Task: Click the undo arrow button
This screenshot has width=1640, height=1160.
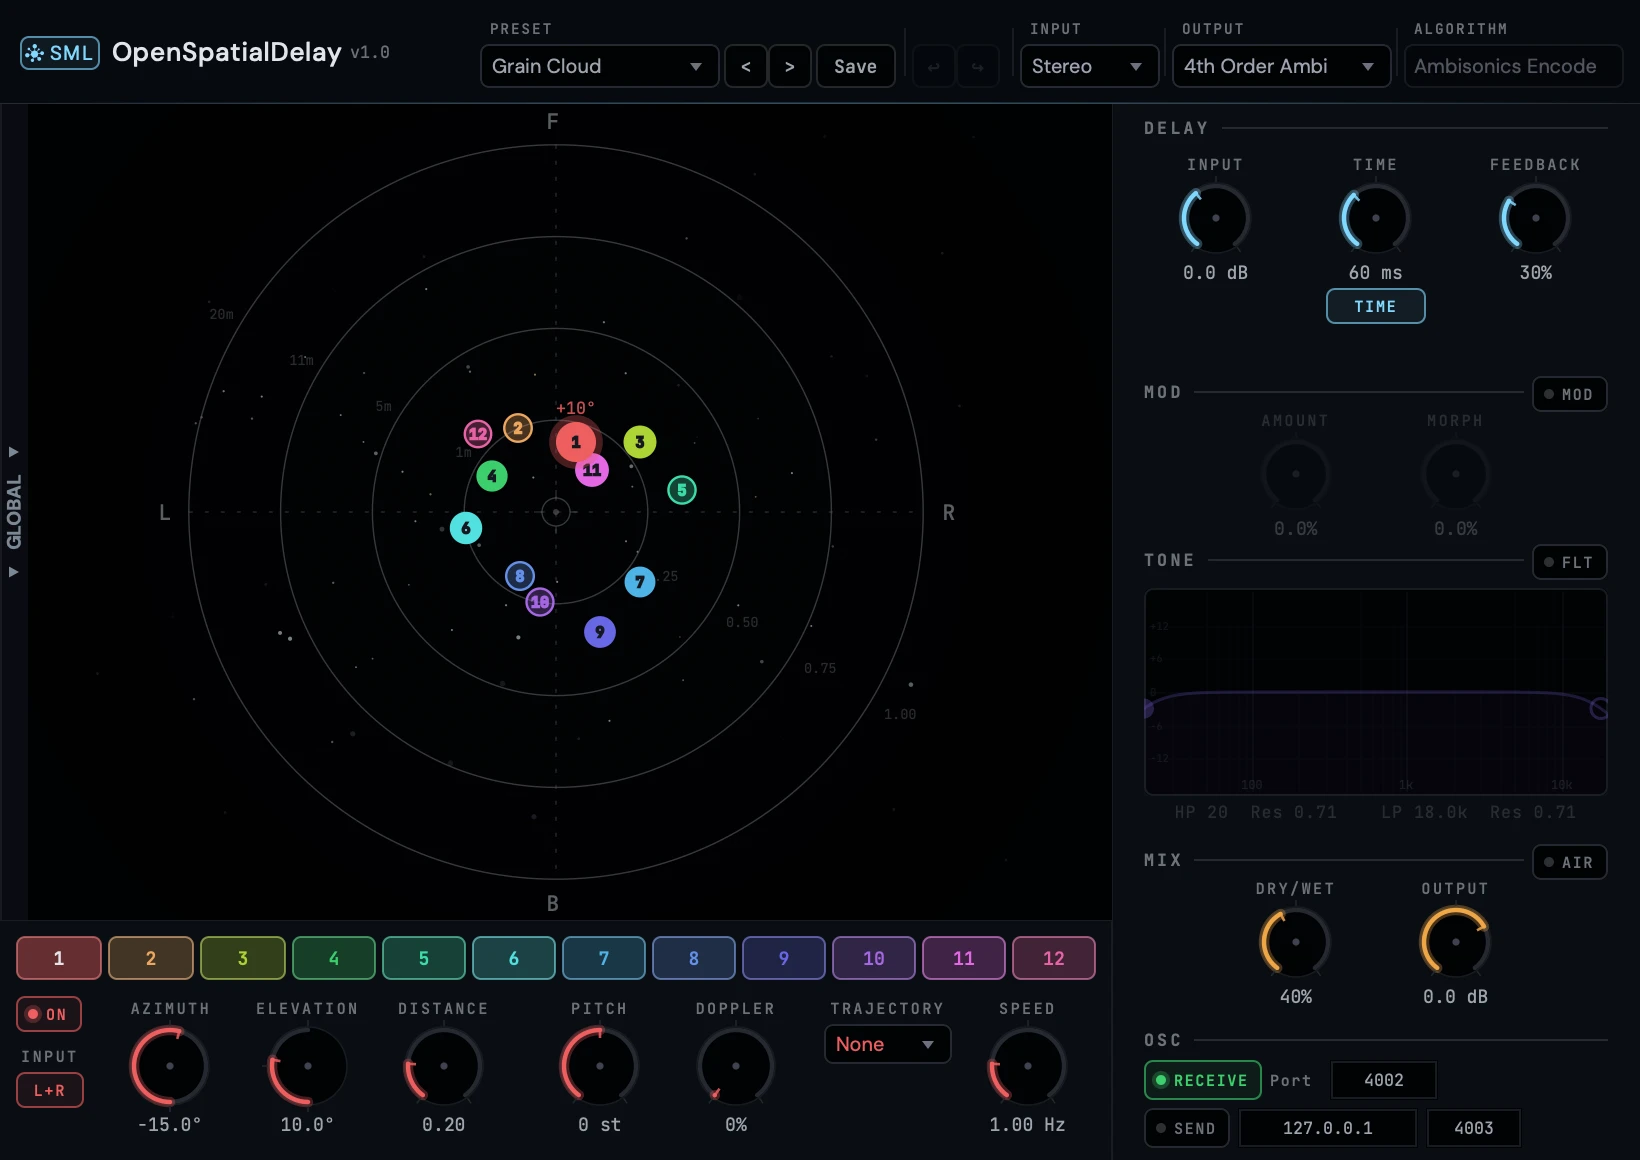Action: click(934, 67)
